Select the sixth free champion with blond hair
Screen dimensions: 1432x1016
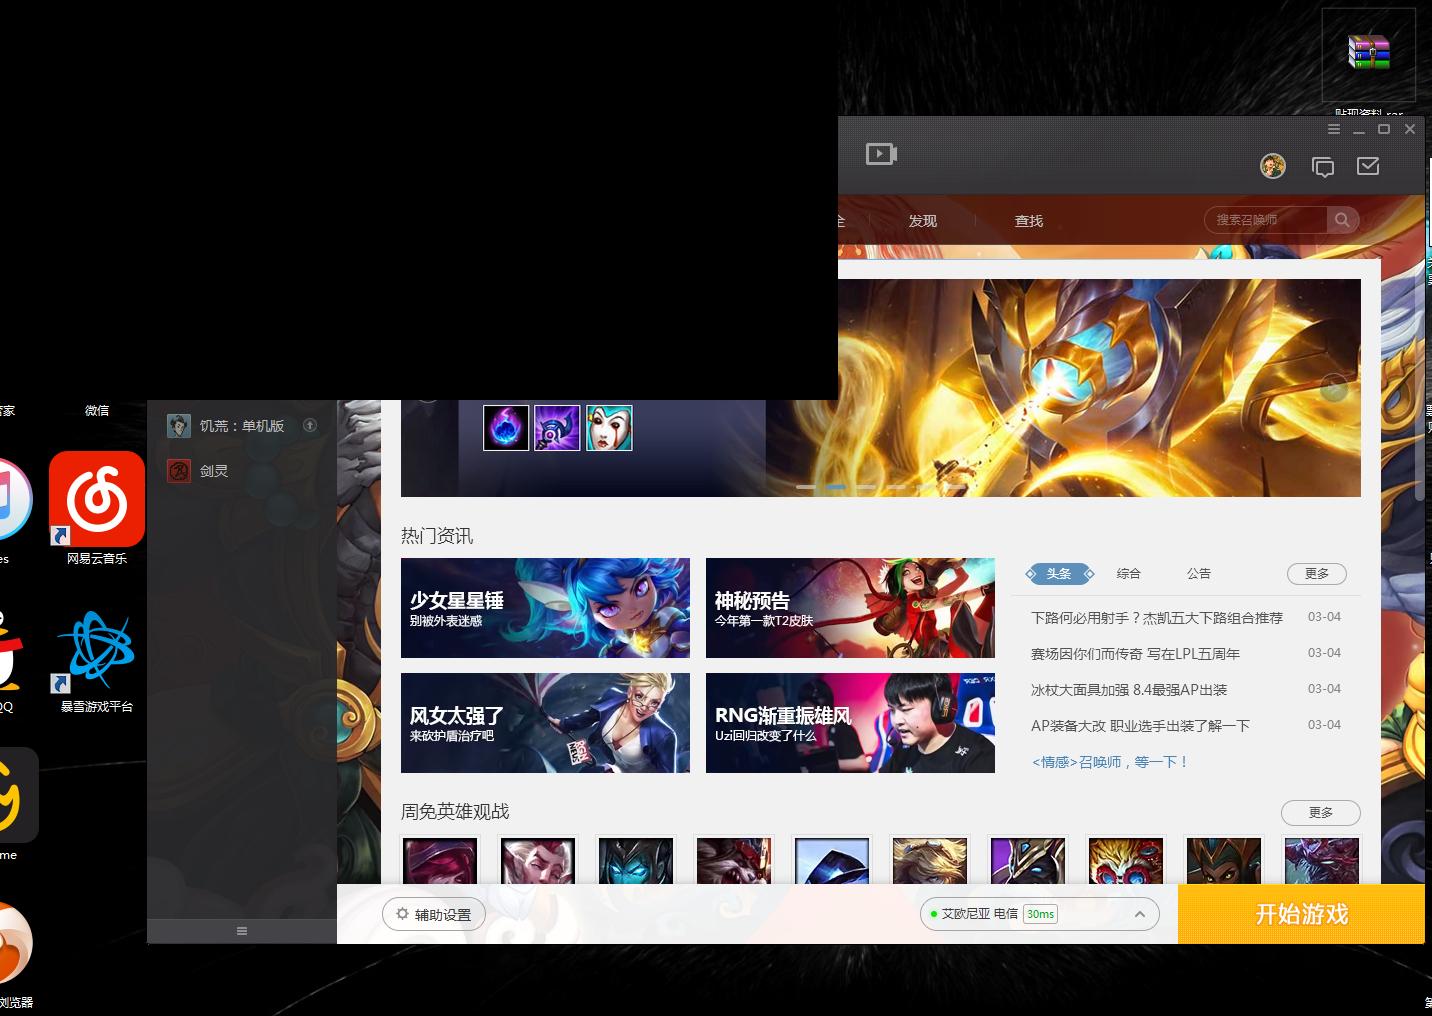[930, 861]
